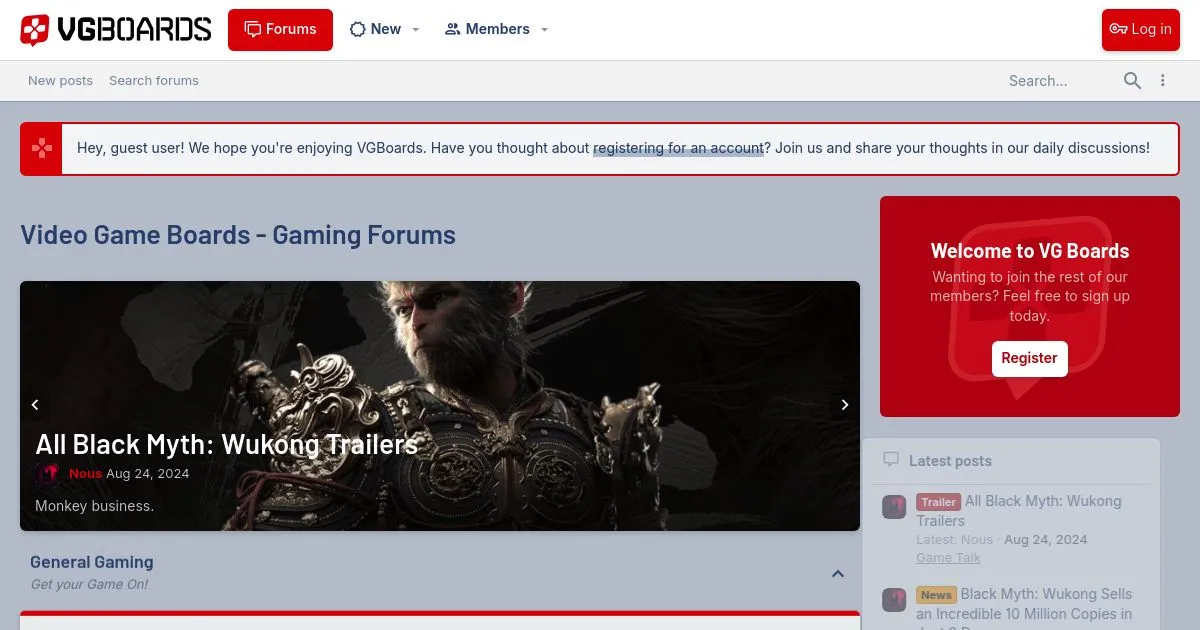Click the Latest posts speech bubble icon
This screenshot has height=630, width=1200.
point(891,460)
